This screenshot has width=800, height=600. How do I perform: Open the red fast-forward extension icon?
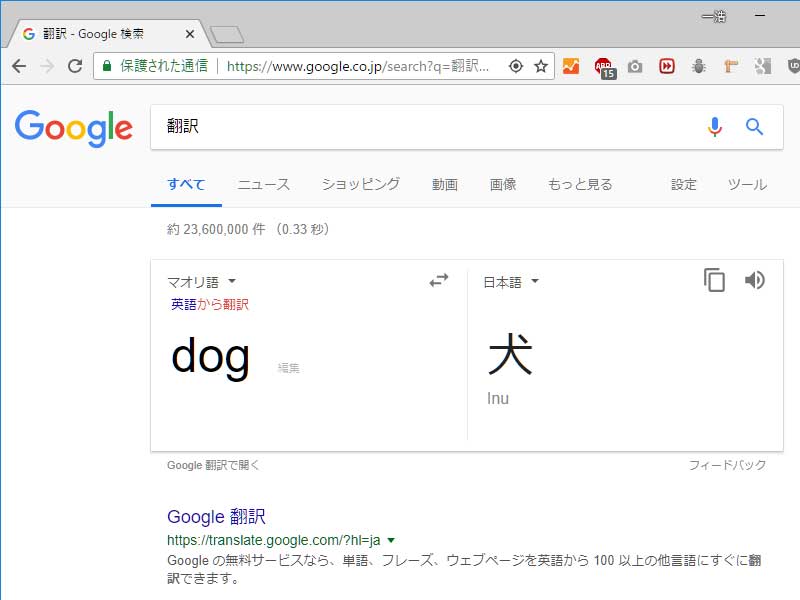pos(666,66)
